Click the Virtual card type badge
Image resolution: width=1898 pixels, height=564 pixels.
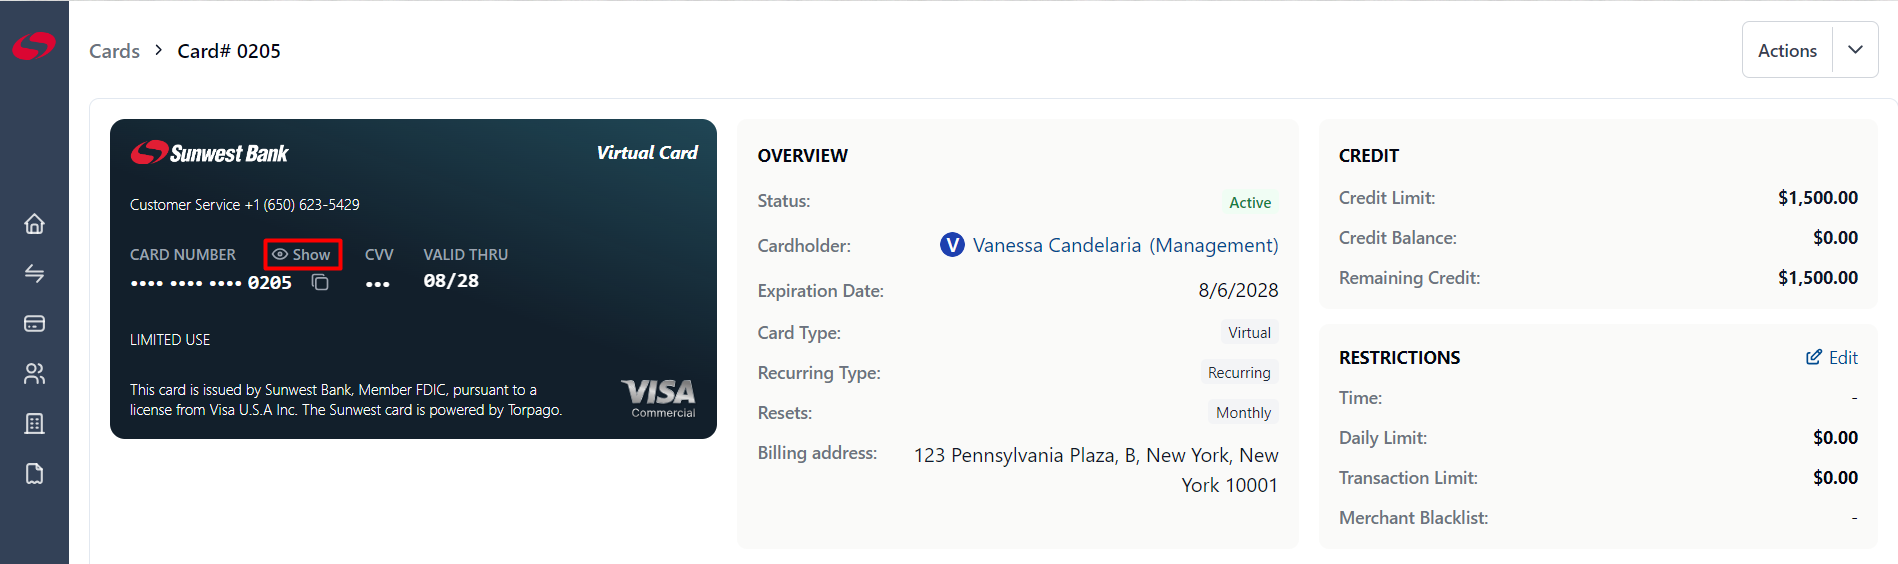pyautogui.click(x=1249, y=332)
